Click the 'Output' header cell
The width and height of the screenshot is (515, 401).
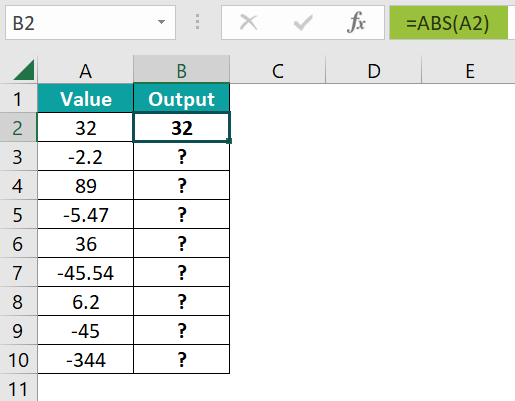pos(182,99)
